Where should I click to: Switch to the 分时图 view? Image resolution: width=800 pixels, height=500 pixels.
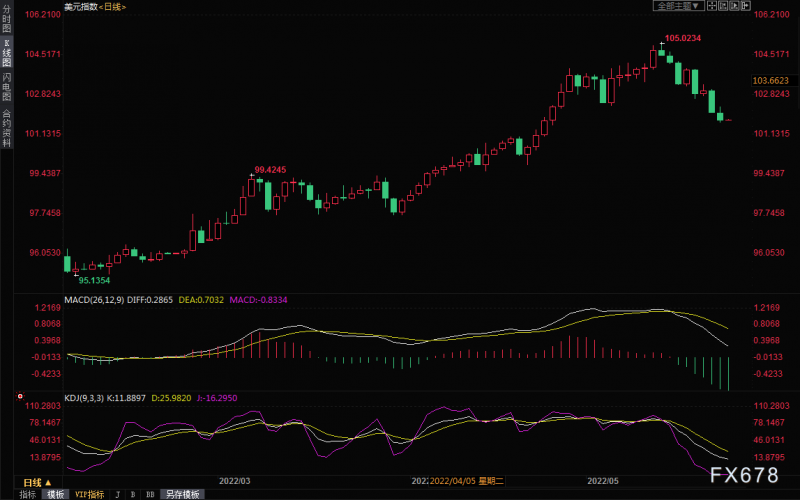[7, 19]
